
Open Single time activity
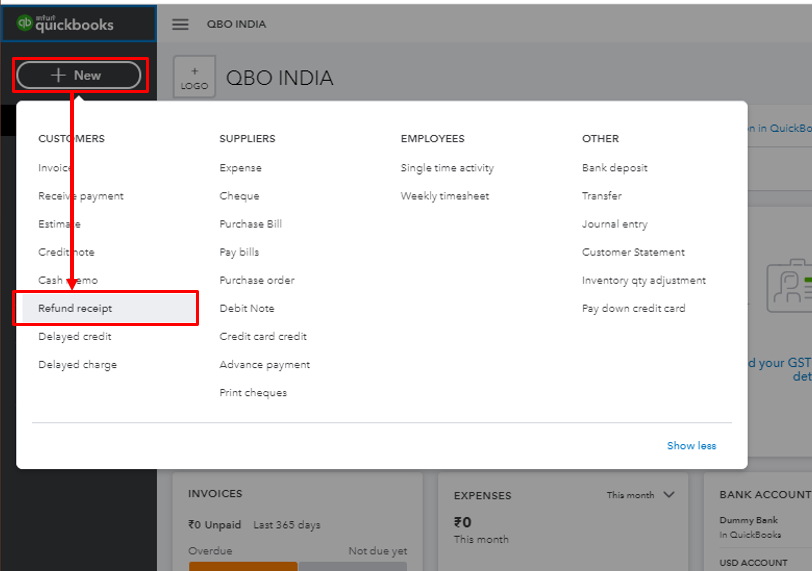pos(447,168)
